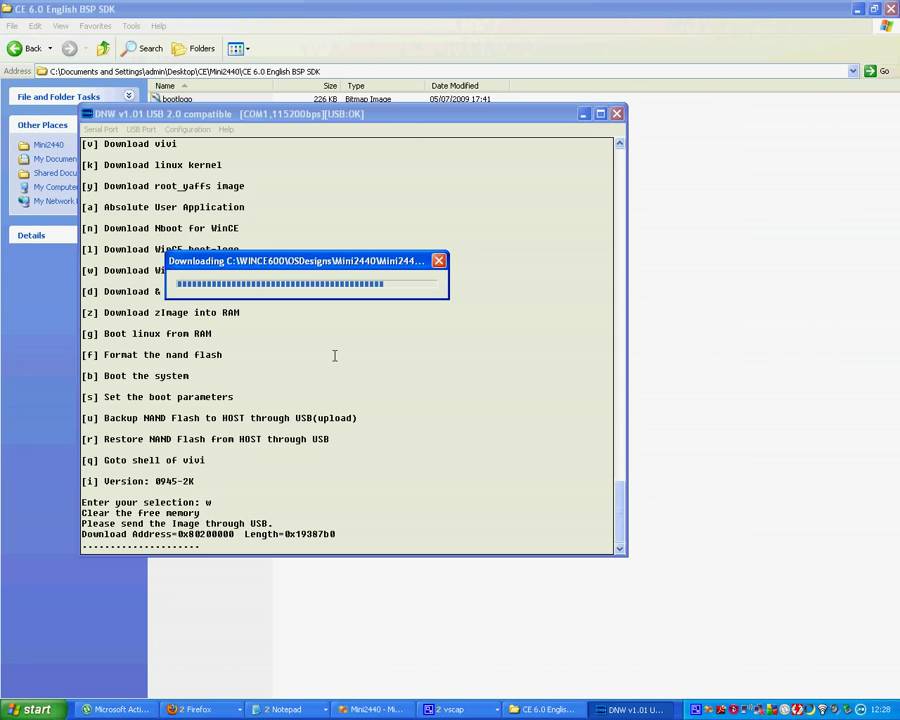Click the Start button

pos(34,710)
